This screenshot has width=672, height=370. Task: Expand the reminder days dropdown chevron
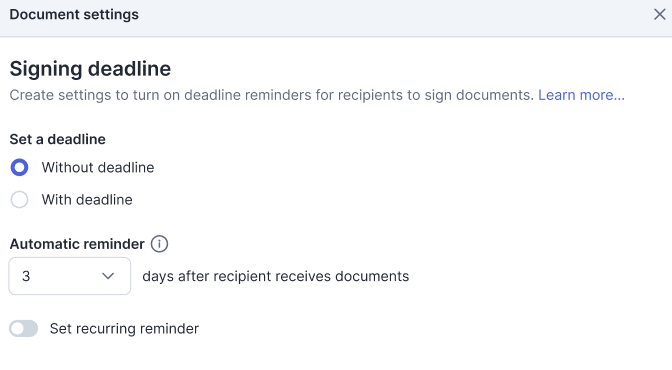click(x=108, y=276)
